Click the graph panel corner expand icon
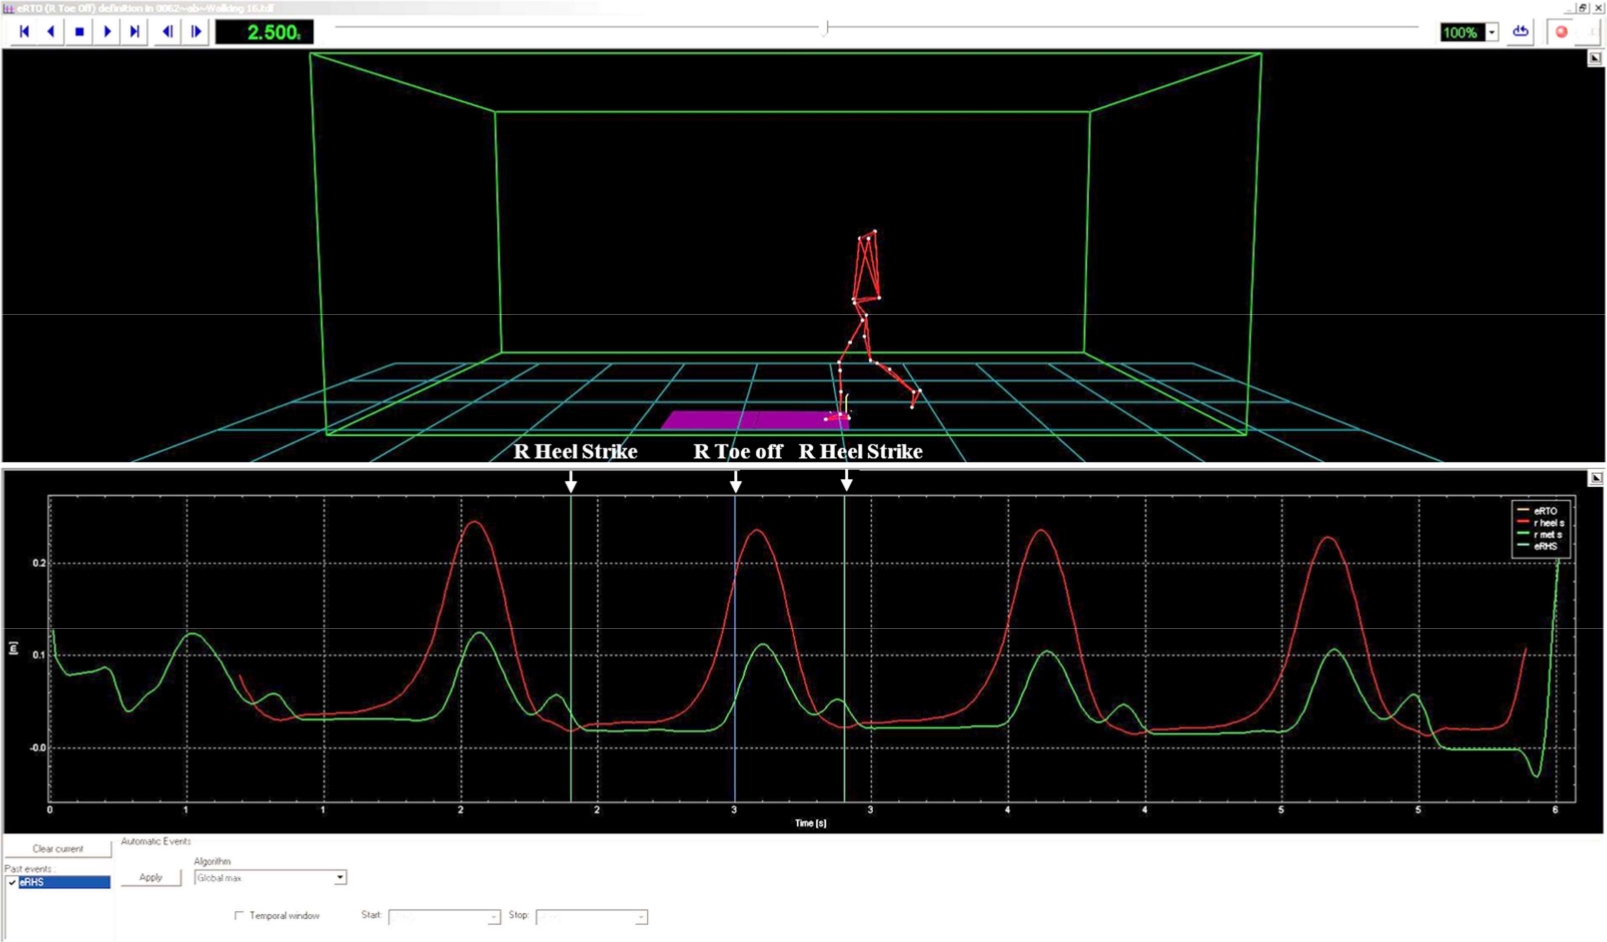The height and width of the screenshot is (942, 1607). [1595, 479]
